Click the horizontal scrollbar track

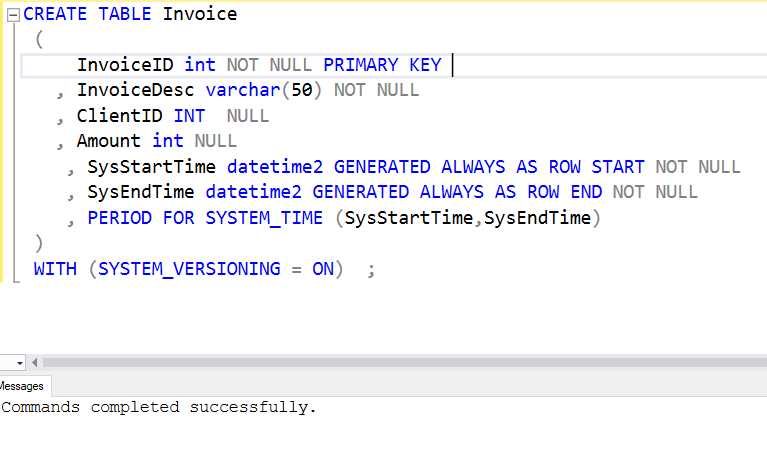tap(405, 363)
